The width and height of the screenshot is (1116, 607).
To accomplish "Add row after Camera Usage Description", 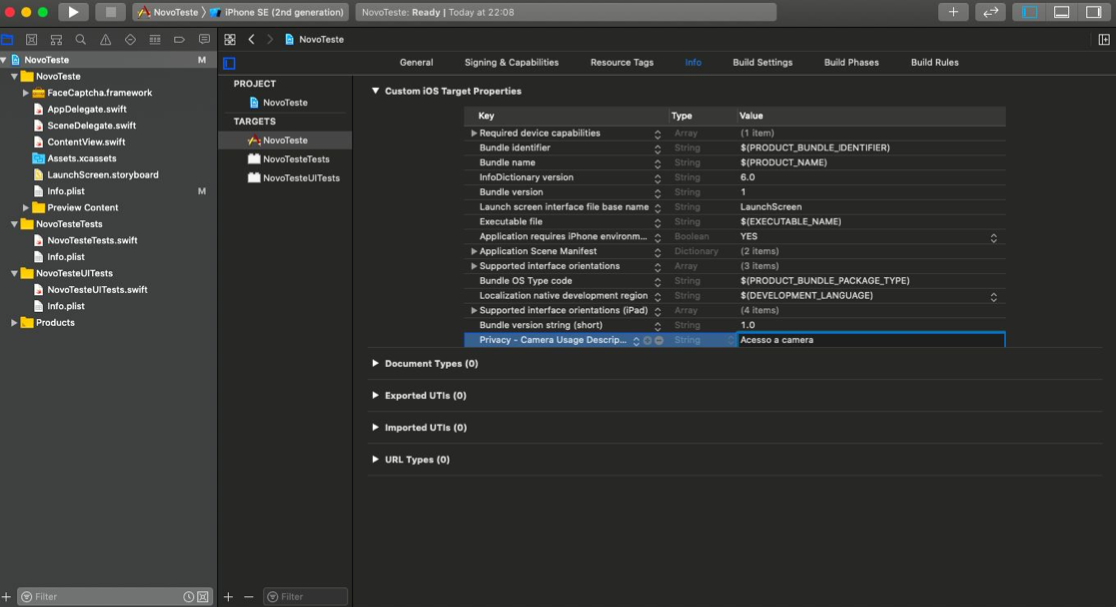I will pyautogui.click(x=648, y=341).
